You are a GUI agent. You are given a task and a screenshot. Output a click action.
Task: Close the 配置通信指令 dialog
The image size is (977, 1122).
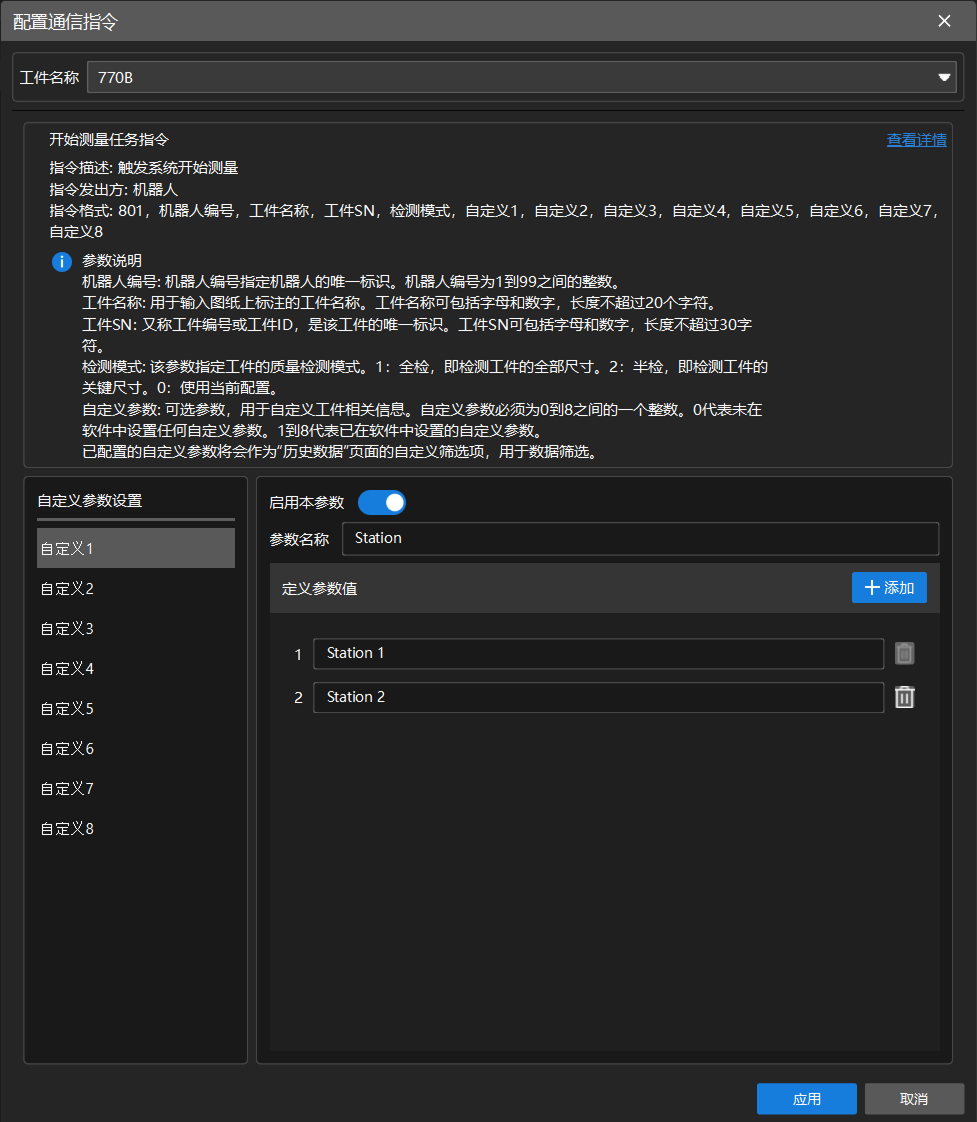(x=943, y=20)
